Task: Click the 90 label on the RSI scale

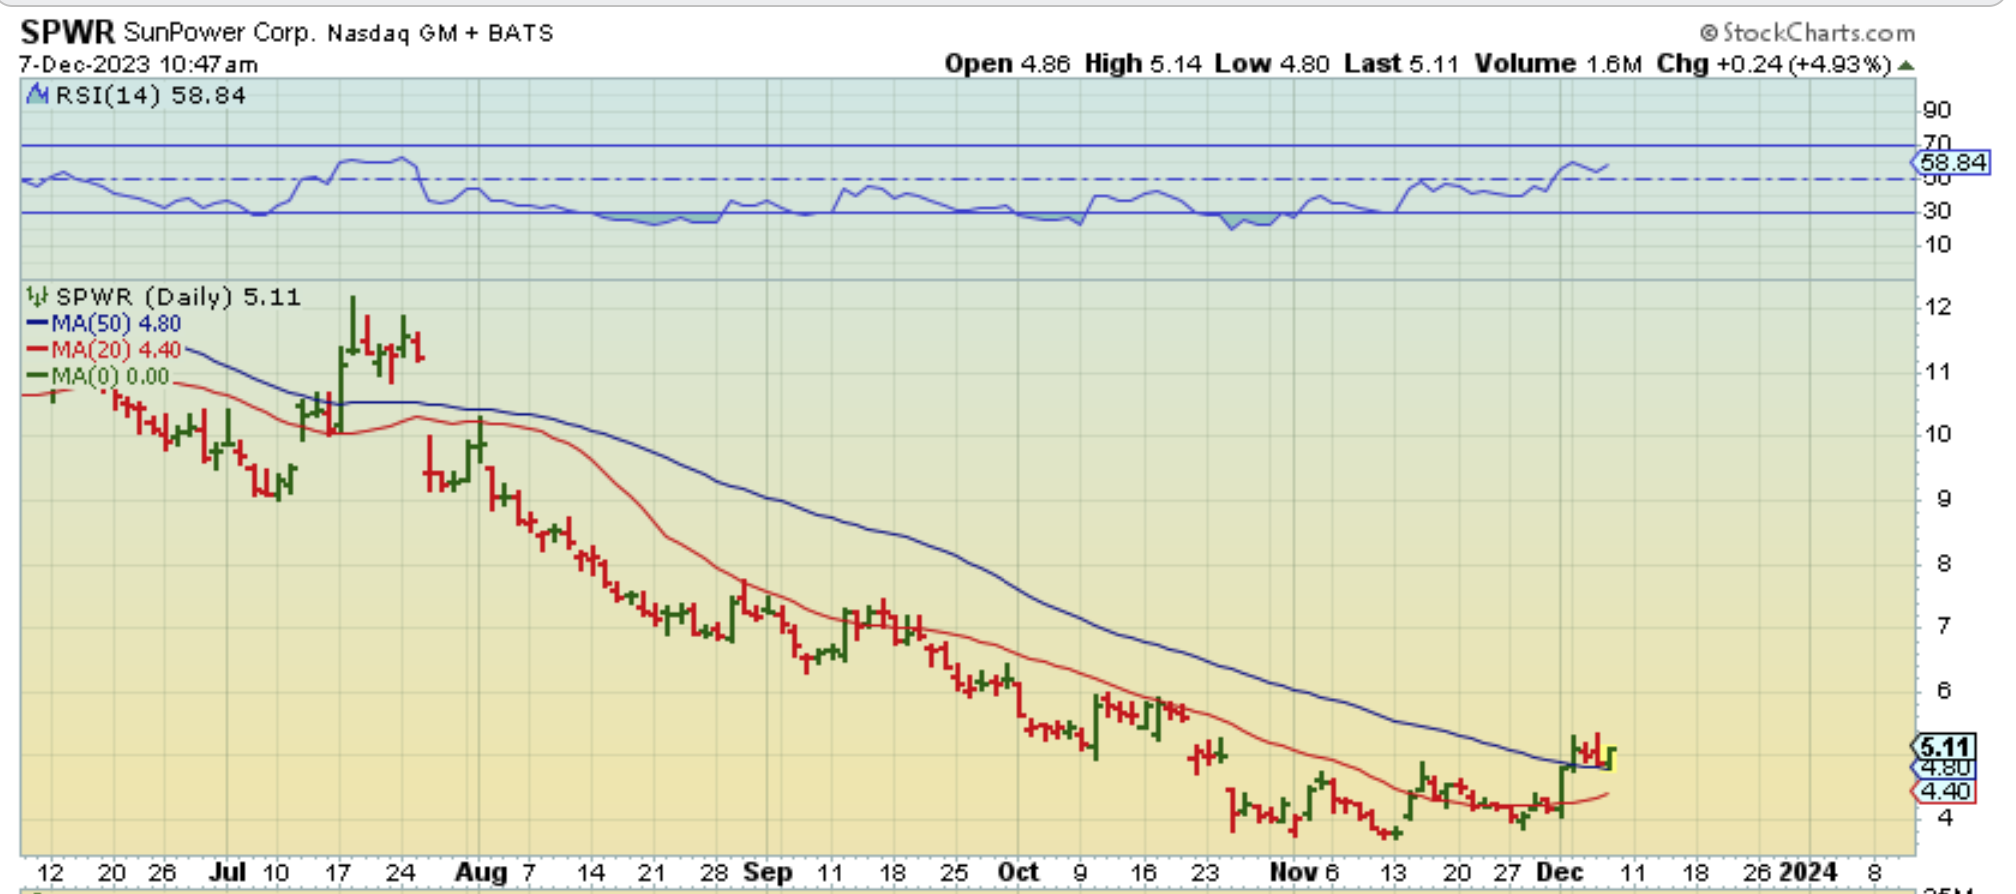Action: (1937, 110)
